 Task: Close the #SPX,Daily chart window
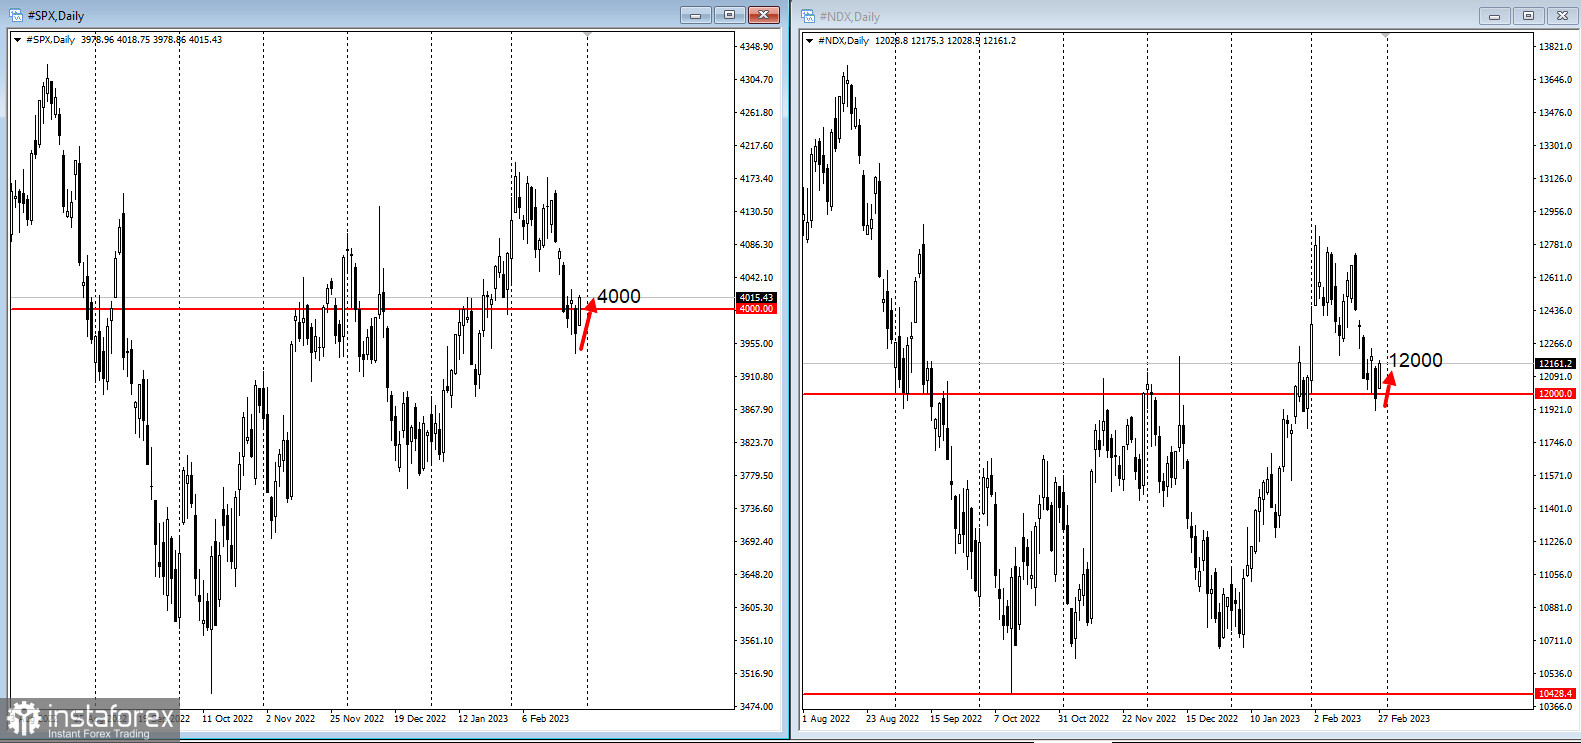[763, 15]
